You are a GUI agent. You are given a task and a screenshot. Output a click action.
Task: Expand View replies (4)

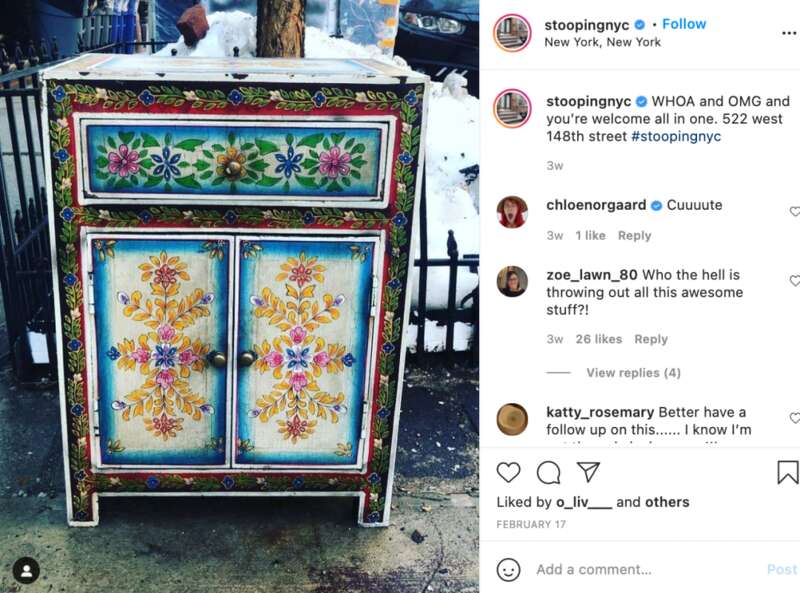pyautogui.click(x=633, y=373)
